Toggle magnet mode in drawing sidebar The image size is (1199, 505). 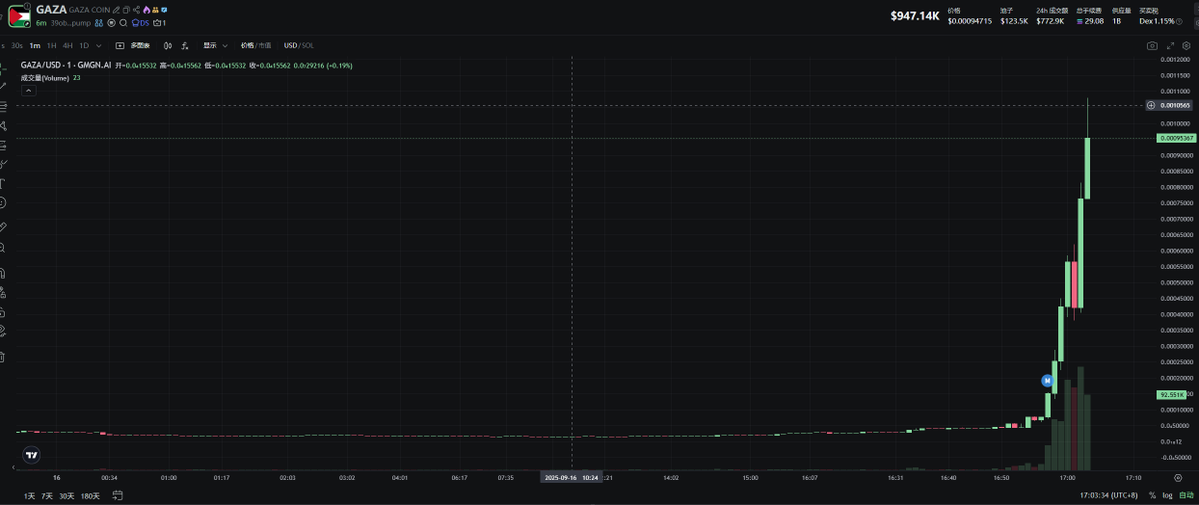tap(4, 272)
